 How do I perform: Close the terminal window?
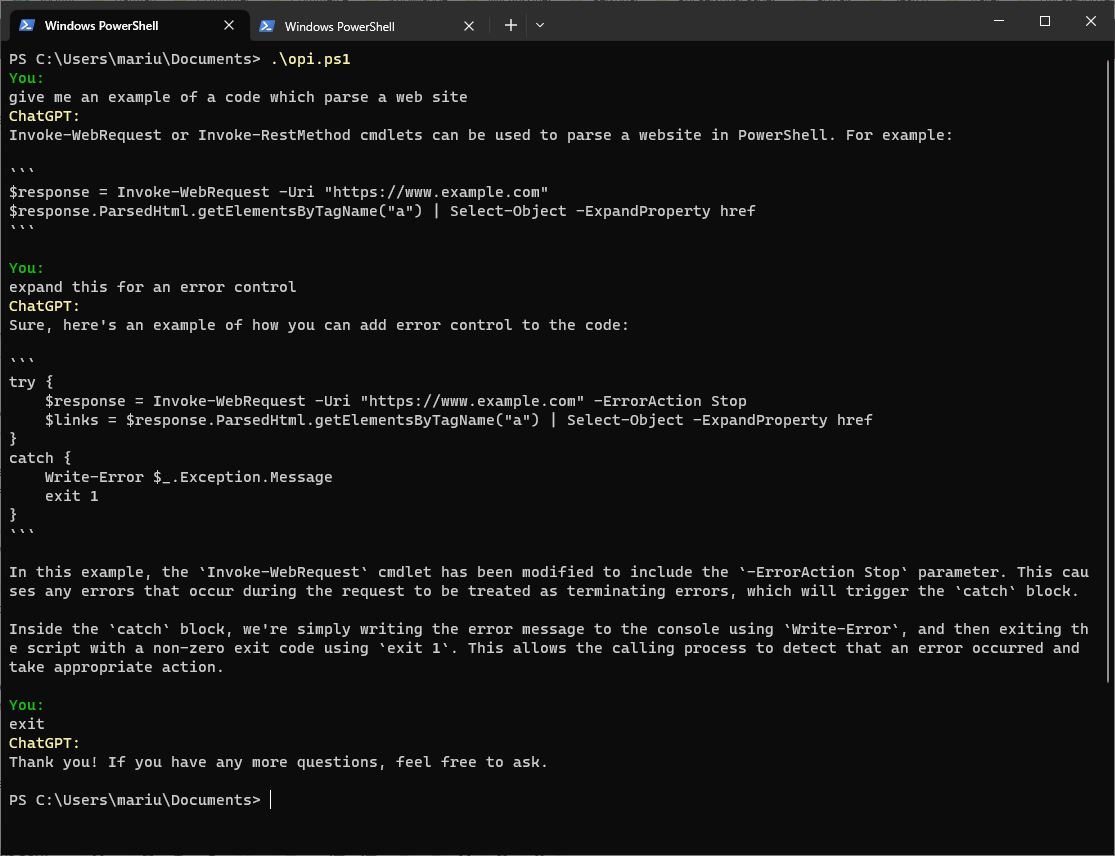[x=1090, y=21]
